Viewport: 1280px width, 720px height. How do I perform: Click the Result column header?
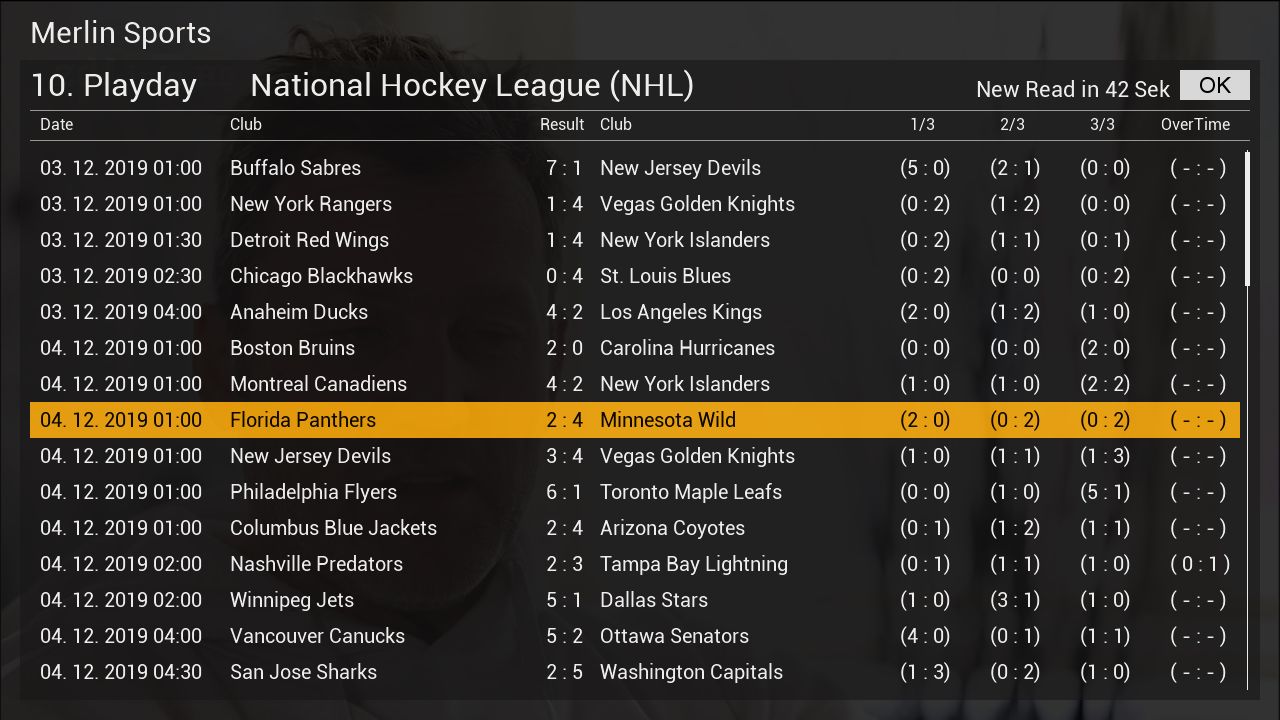(561, 125)
